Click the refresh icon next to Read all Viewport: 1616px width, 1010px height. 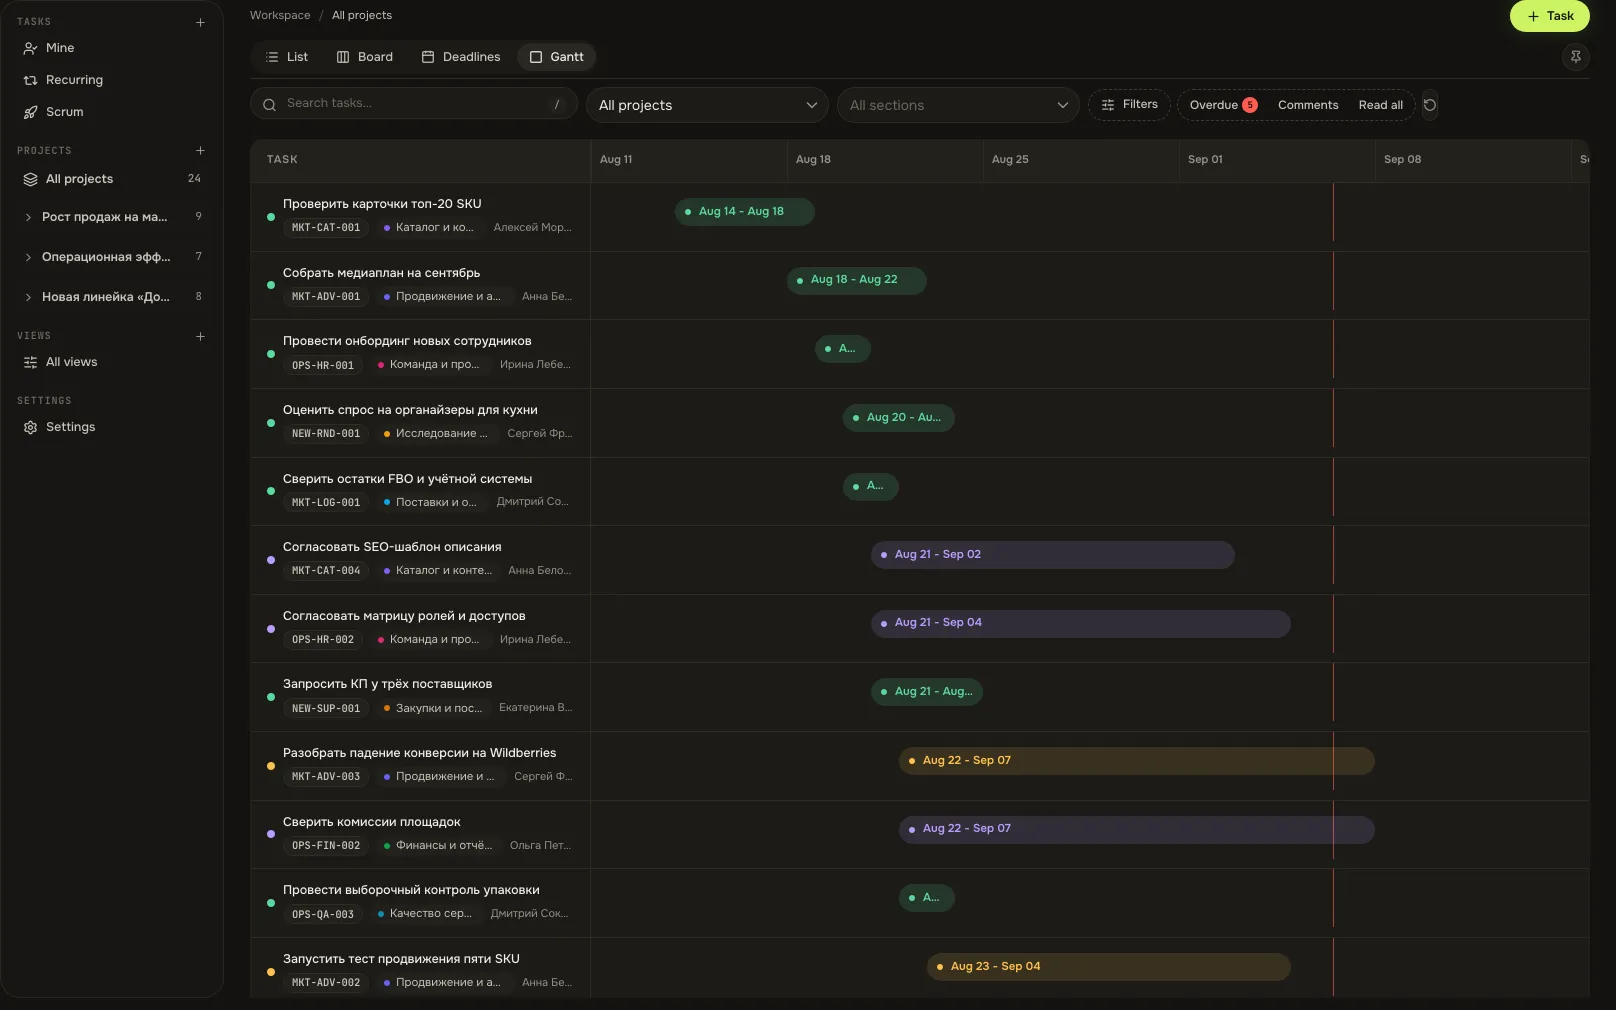pyautogui.click(x=1430, y=105)
